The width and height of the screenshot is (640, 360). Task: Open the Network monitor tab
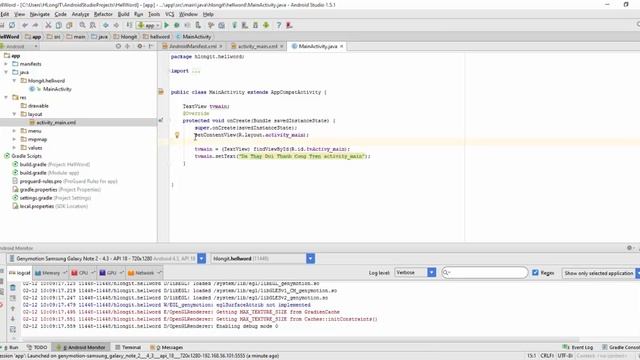144,273
